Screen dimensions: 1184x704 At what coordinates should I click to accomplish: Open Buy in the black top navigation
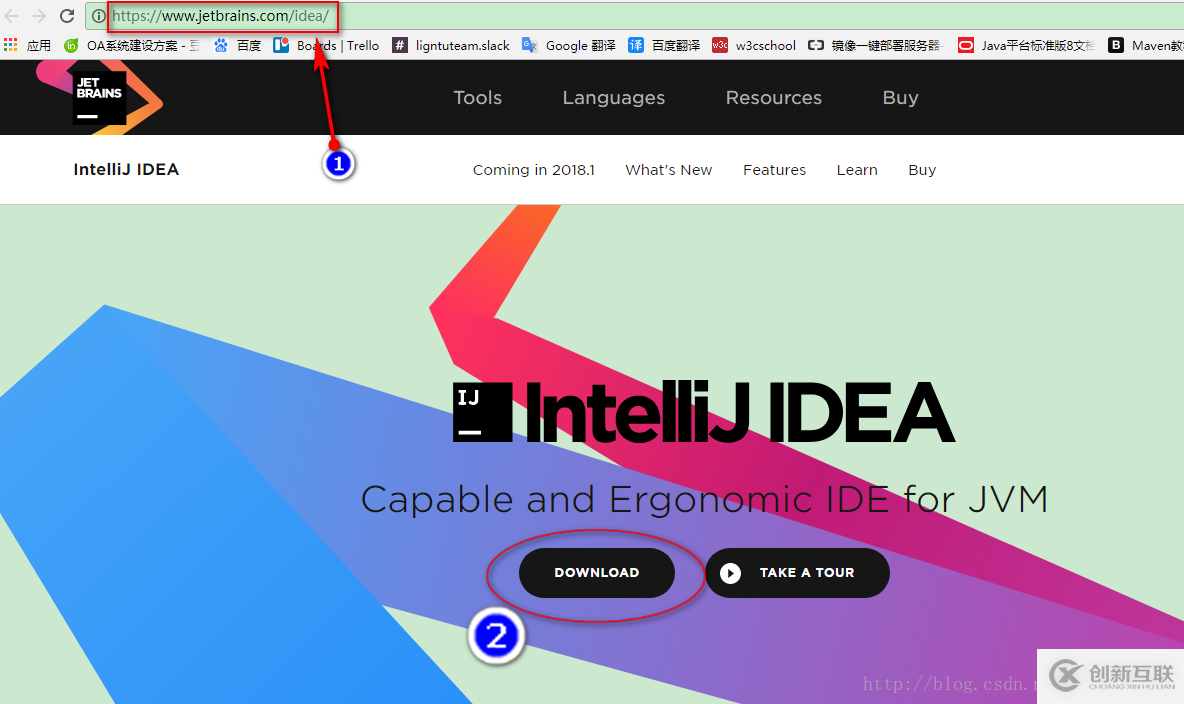pyautogui.click(x=900, y=97)
